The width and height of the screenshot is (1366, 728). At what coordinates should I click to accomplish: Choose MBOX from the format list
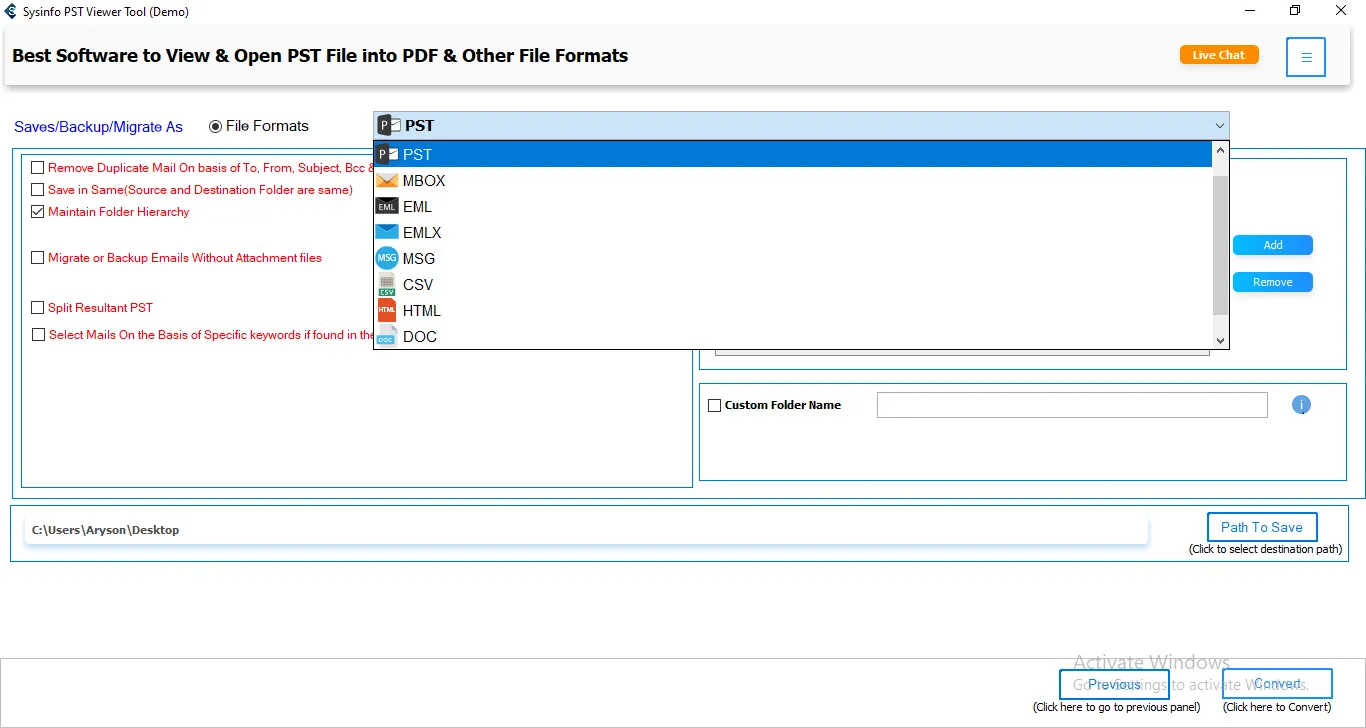point(792,181)
